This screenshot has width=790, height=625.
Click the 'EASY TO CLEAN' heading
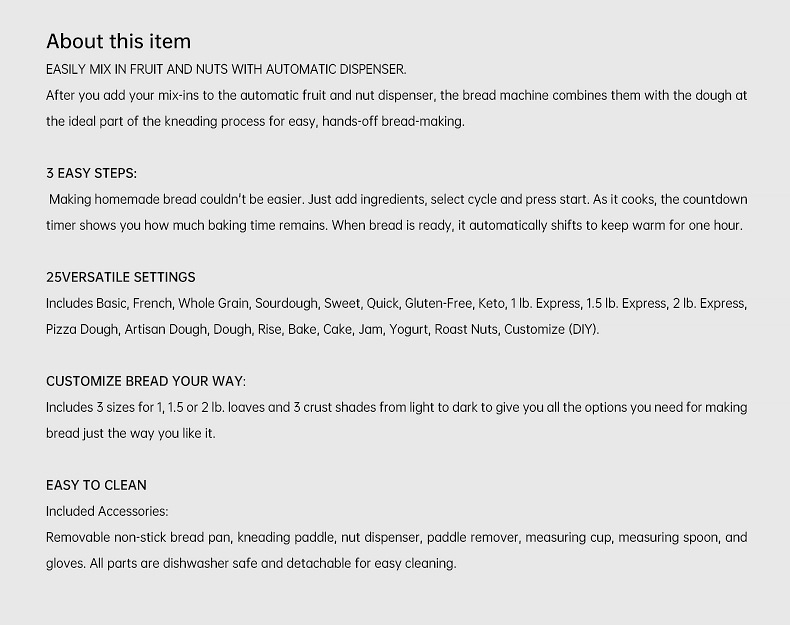point(96,485)
